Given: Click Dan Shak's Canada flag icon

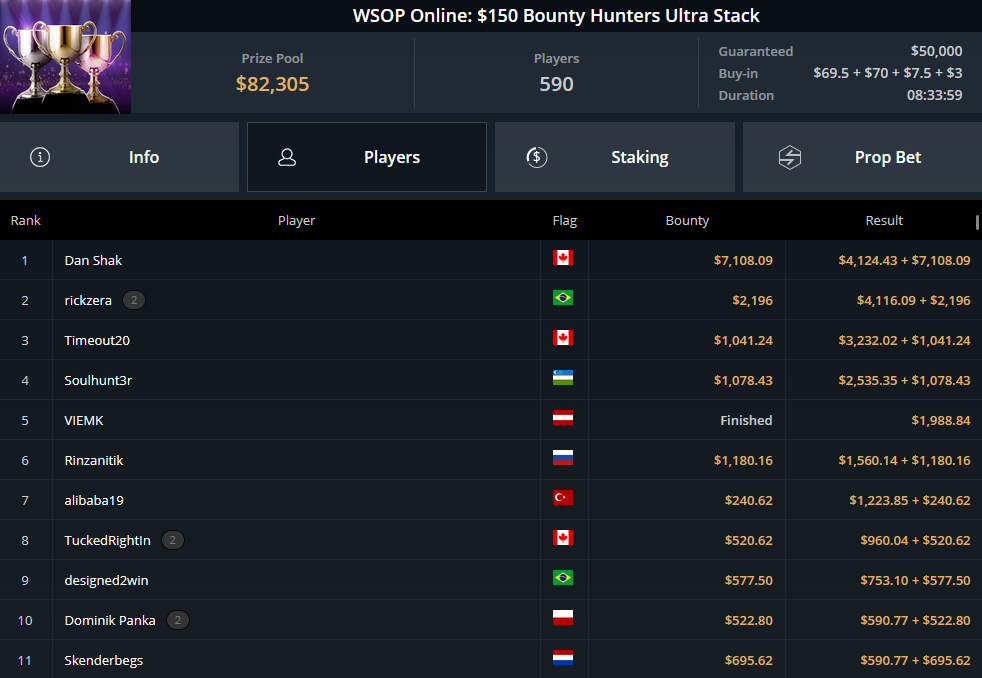Looking at the screenshot, I should point(562,258).
